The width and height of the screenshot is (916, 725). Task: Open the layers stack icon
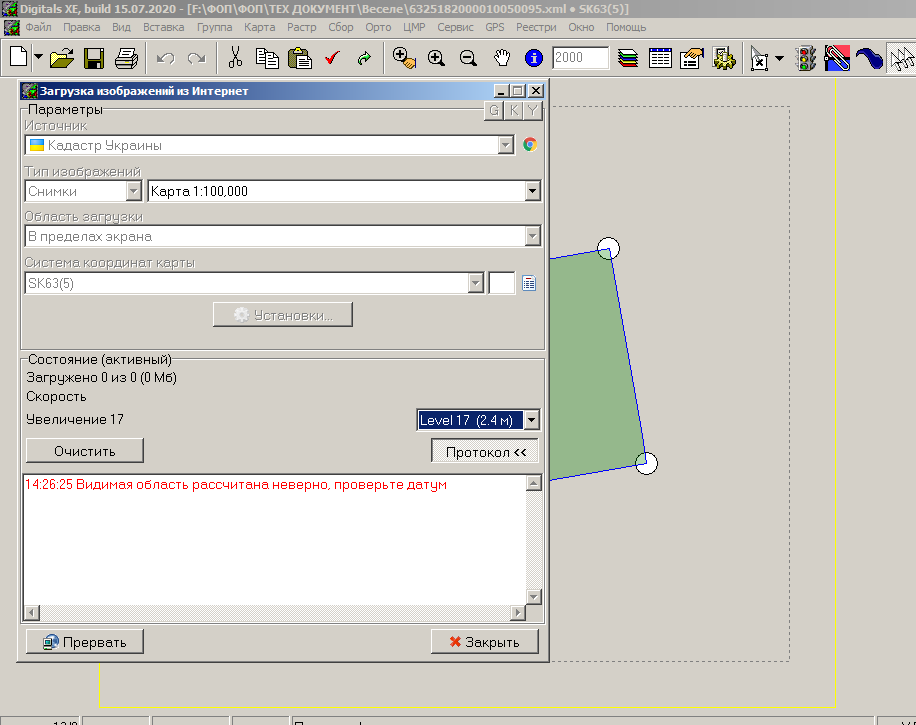coord(628,58)
